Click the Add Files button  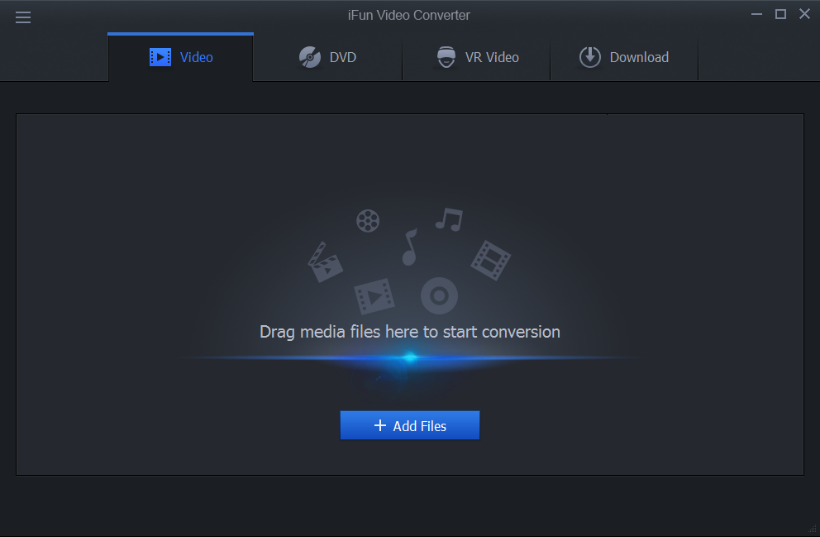409,425
